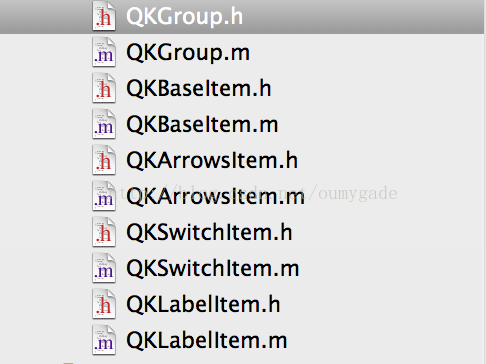The width and height of the screenshot is (486, 364).
Task: Click the .m icon beside QKSwitchItem.m
Action: [x=104, y=268]
